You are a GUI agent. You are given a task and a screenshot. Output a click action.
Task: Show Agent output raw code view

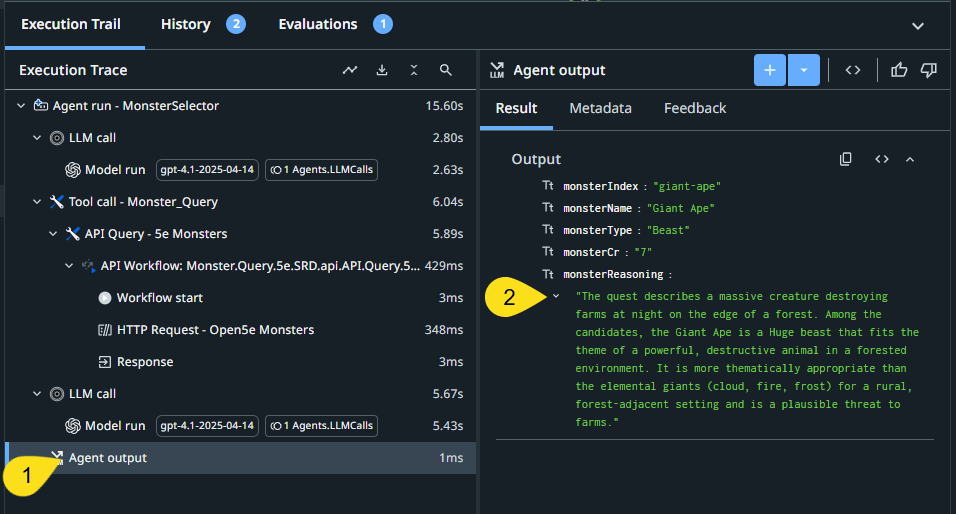852,70
